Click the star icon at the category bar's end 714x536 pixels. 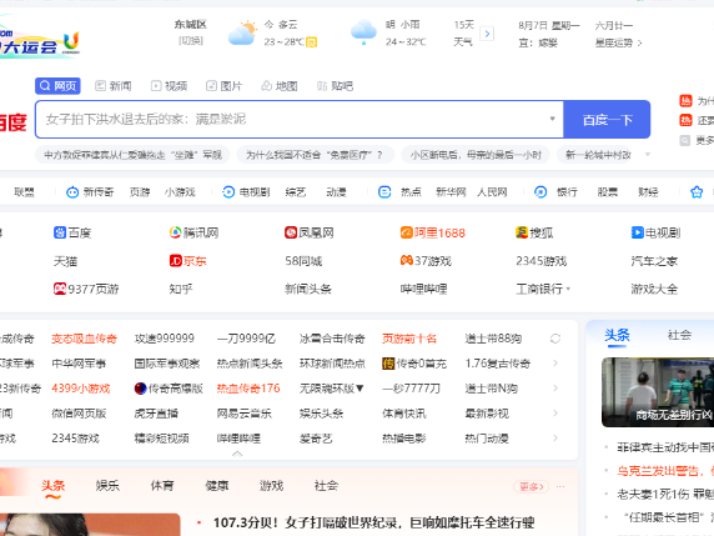click(696, 192)
